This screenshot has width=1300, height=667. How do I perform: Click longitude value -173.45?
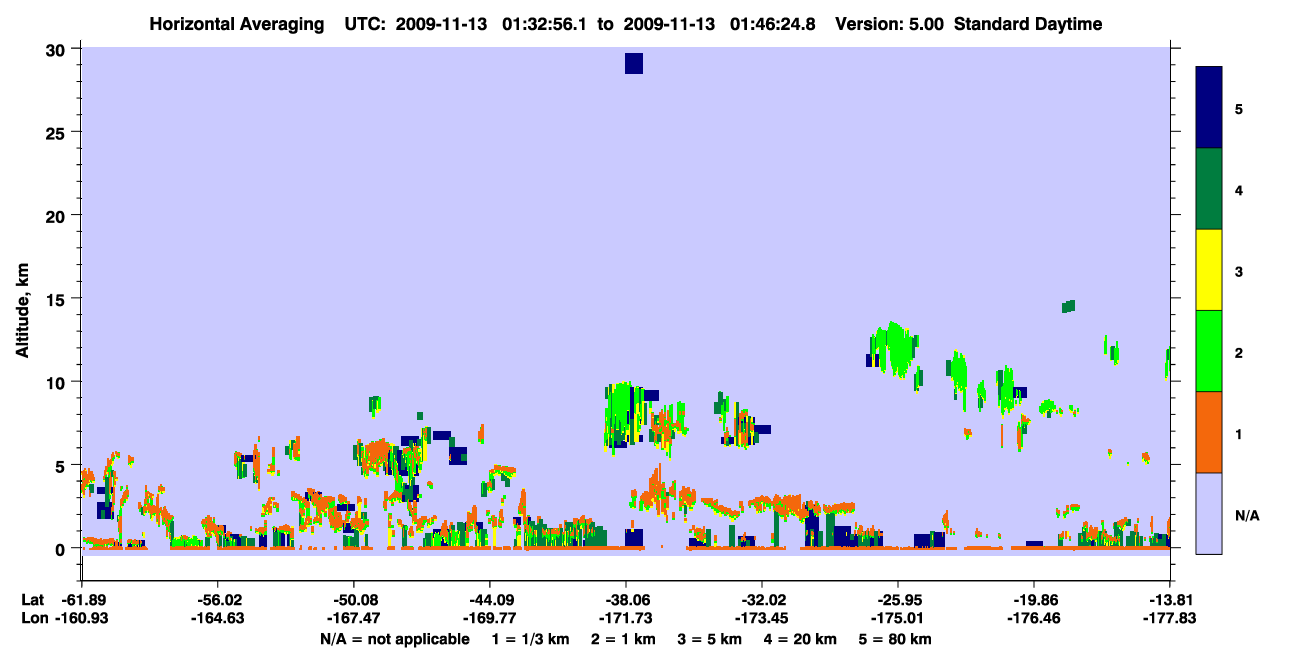[x=762, y=618]
